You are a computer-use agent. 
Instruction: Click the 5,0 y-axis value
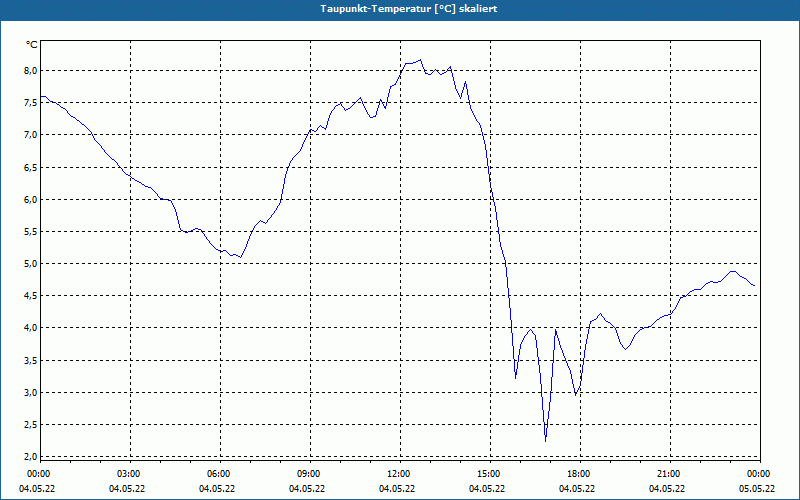[31, 264]
